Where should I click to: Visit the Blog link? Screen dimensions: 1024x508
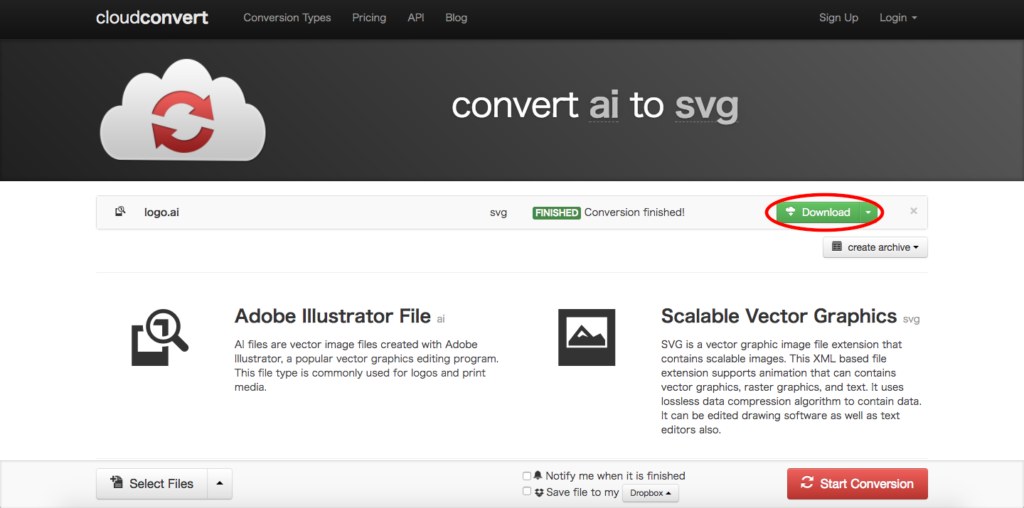click(456, 18)
